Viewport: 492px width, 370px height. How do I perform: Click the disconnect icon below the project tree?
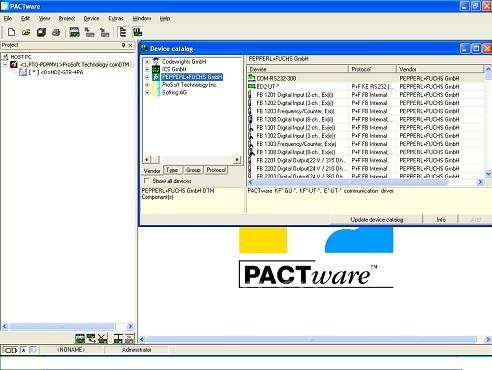tap(102, 338)
